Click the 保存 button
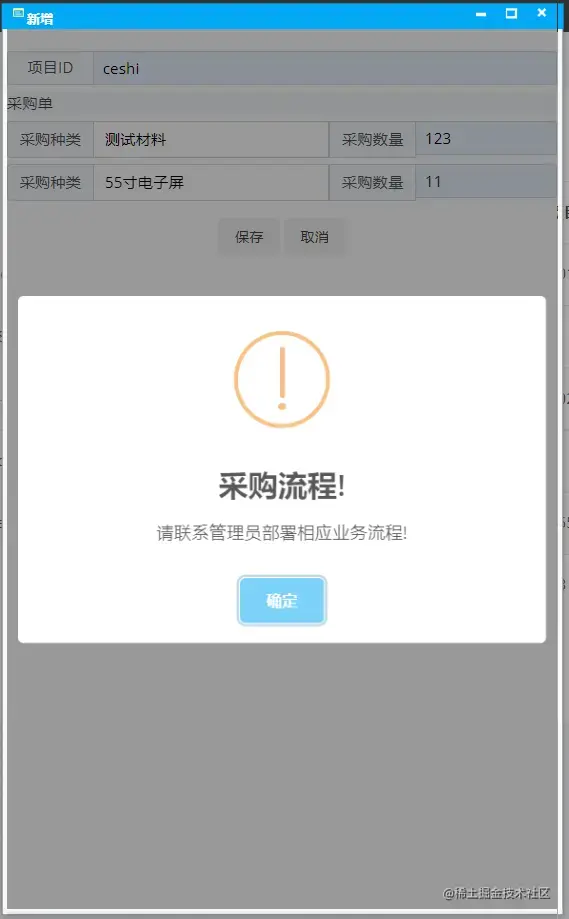Screen dimensions: 569x919 [x=249, y=237]
